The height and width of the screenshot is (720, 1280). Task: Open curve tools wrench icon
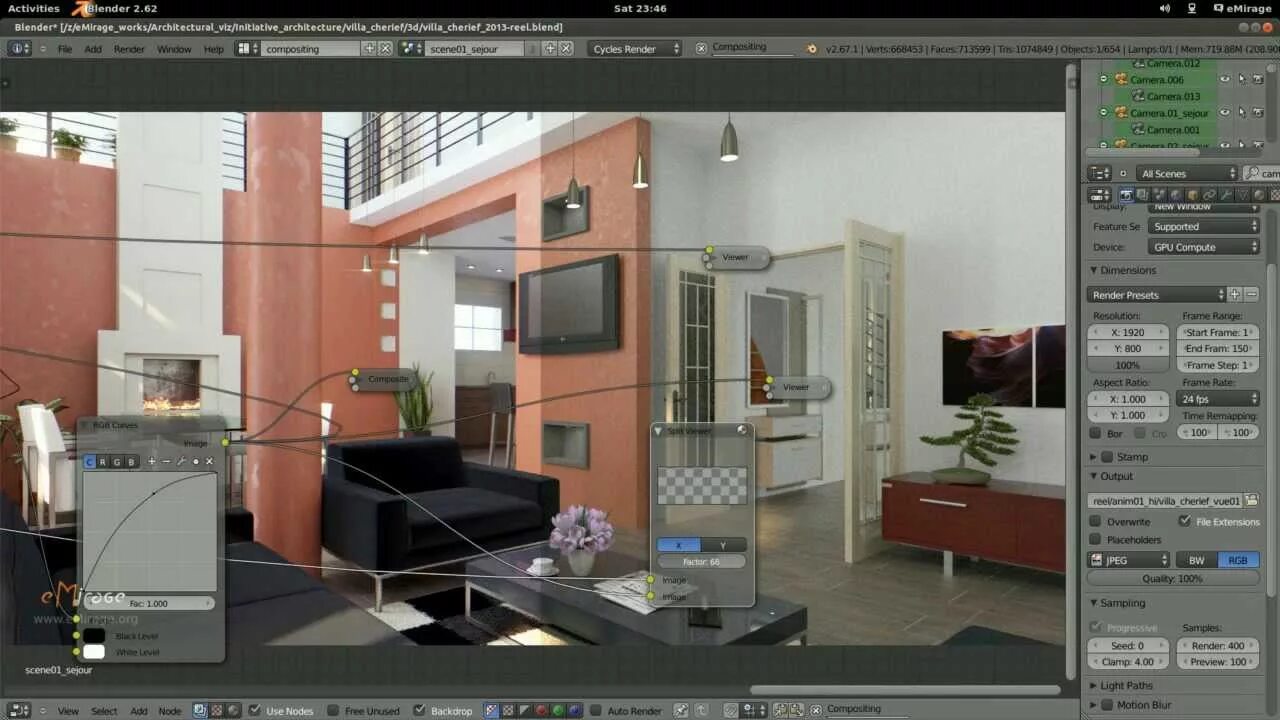pyautogui.click(x=181, y=461)
